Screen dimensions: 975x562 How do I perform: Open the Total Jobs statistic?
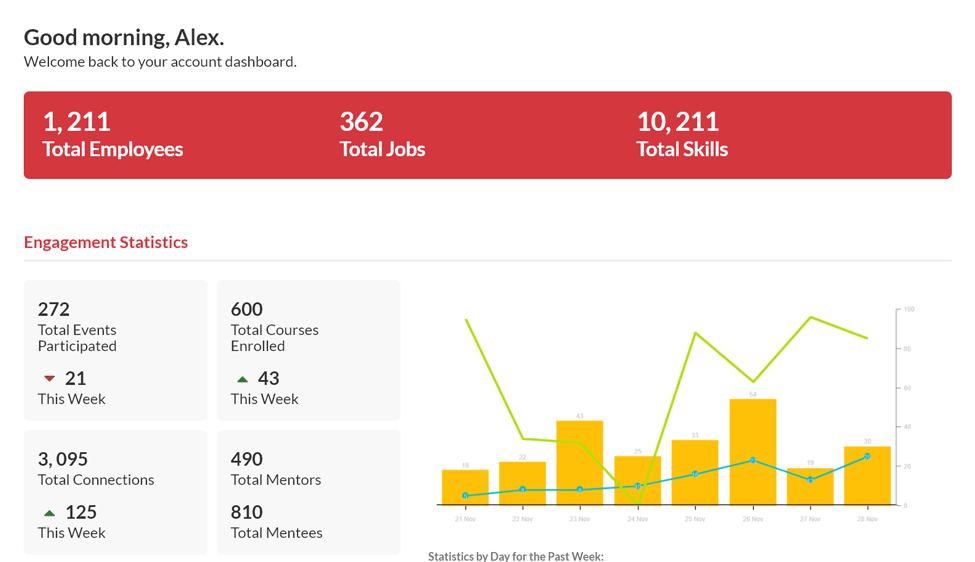click(382, 135)
